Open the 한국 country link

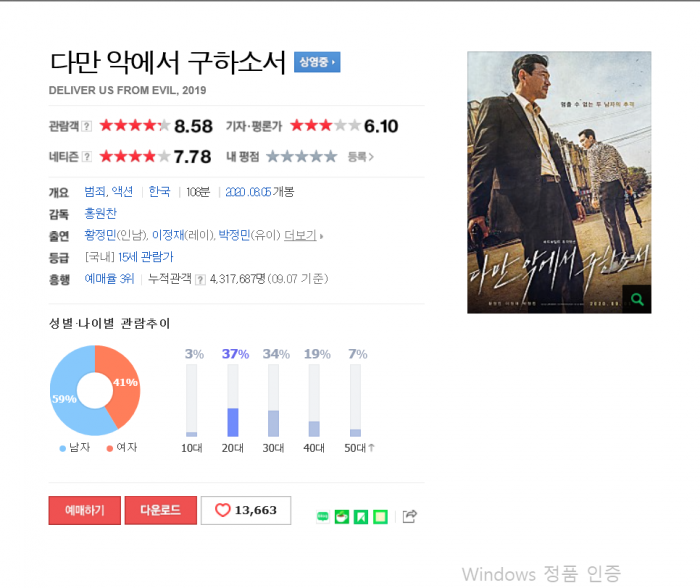coord(159,192)
